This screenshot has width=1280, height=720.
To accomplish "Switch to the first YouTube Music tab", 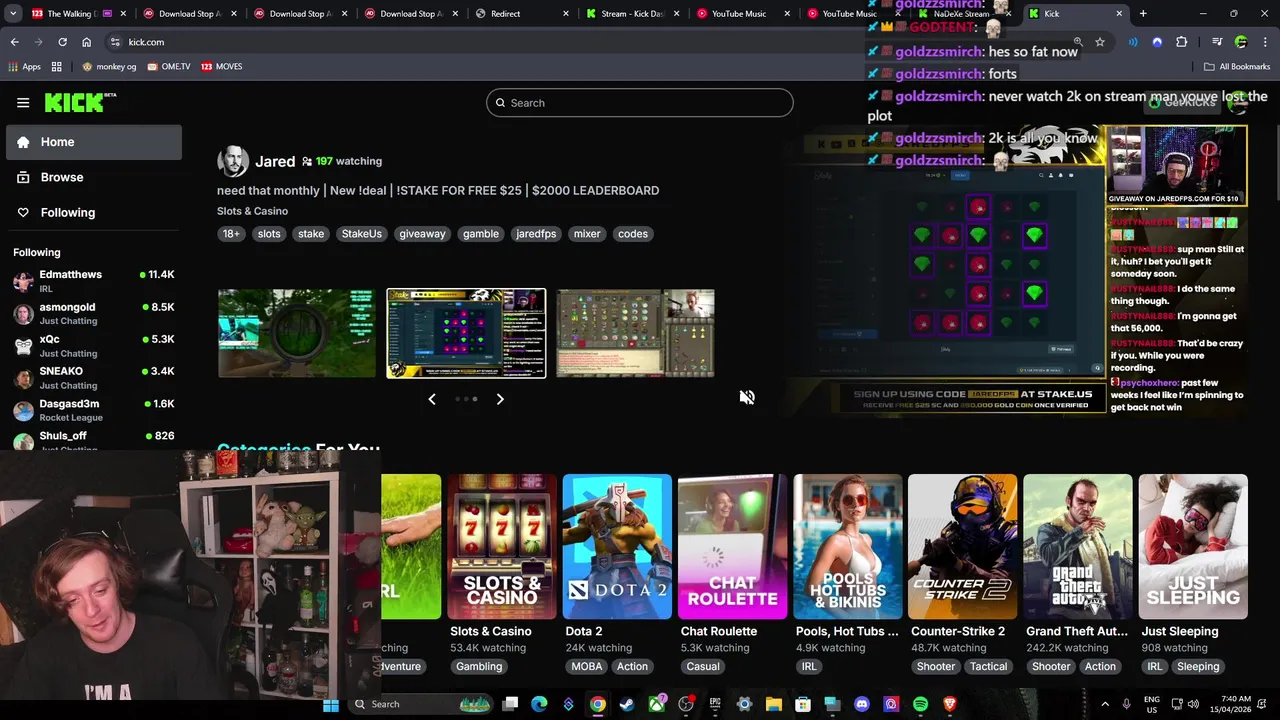I will (743, 14).
